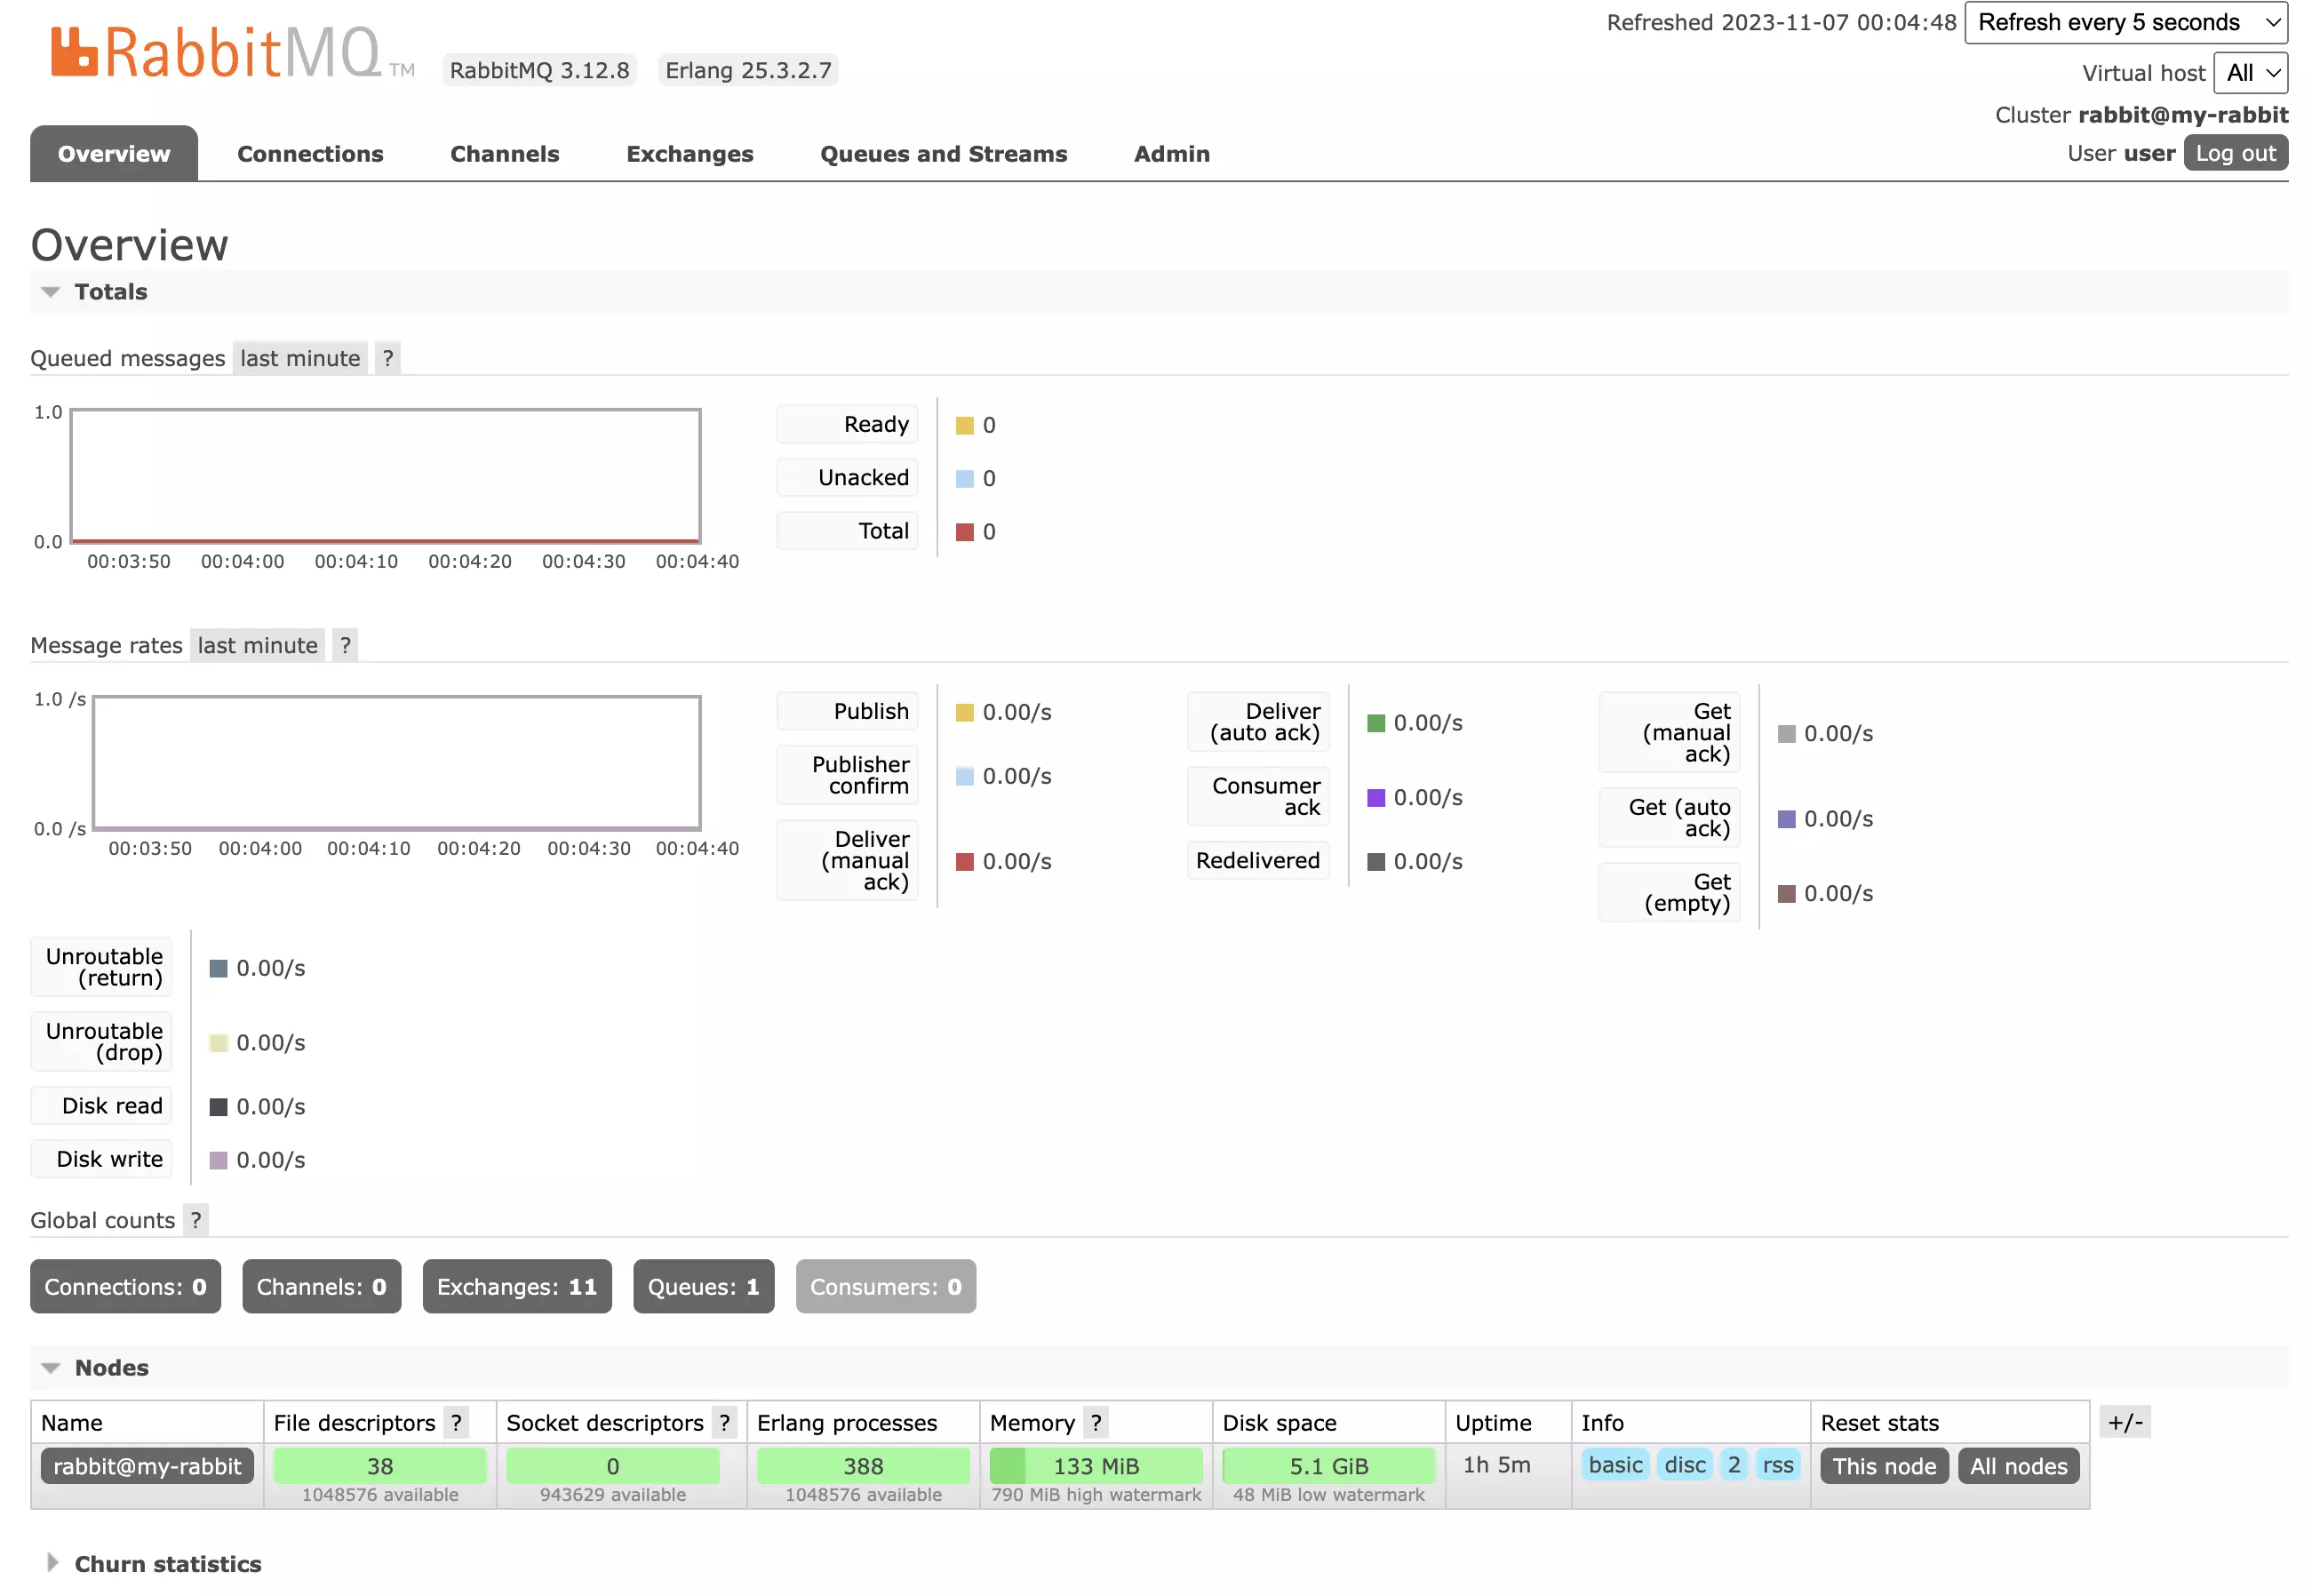Image resolution: width=2312 pixels, height=1596 pixels.
Task: Switch to Queues and Streams tab
Action: (944, 154)
